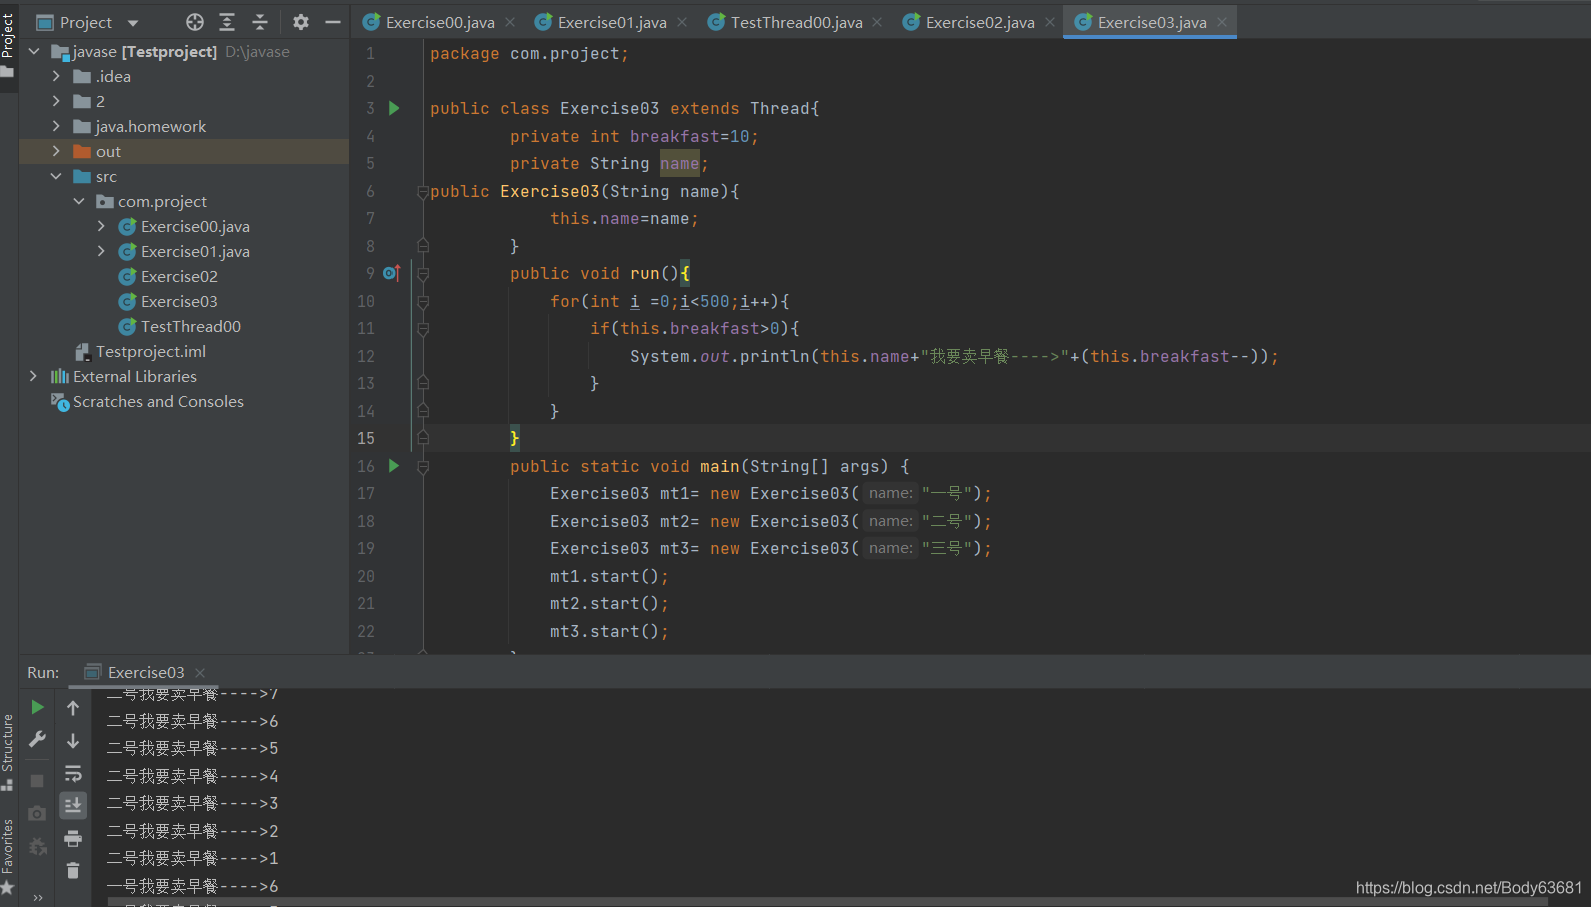Open the Favorites side tool window
The width and height of the screenshot is (1591, 907).
[x=8, y=856]
